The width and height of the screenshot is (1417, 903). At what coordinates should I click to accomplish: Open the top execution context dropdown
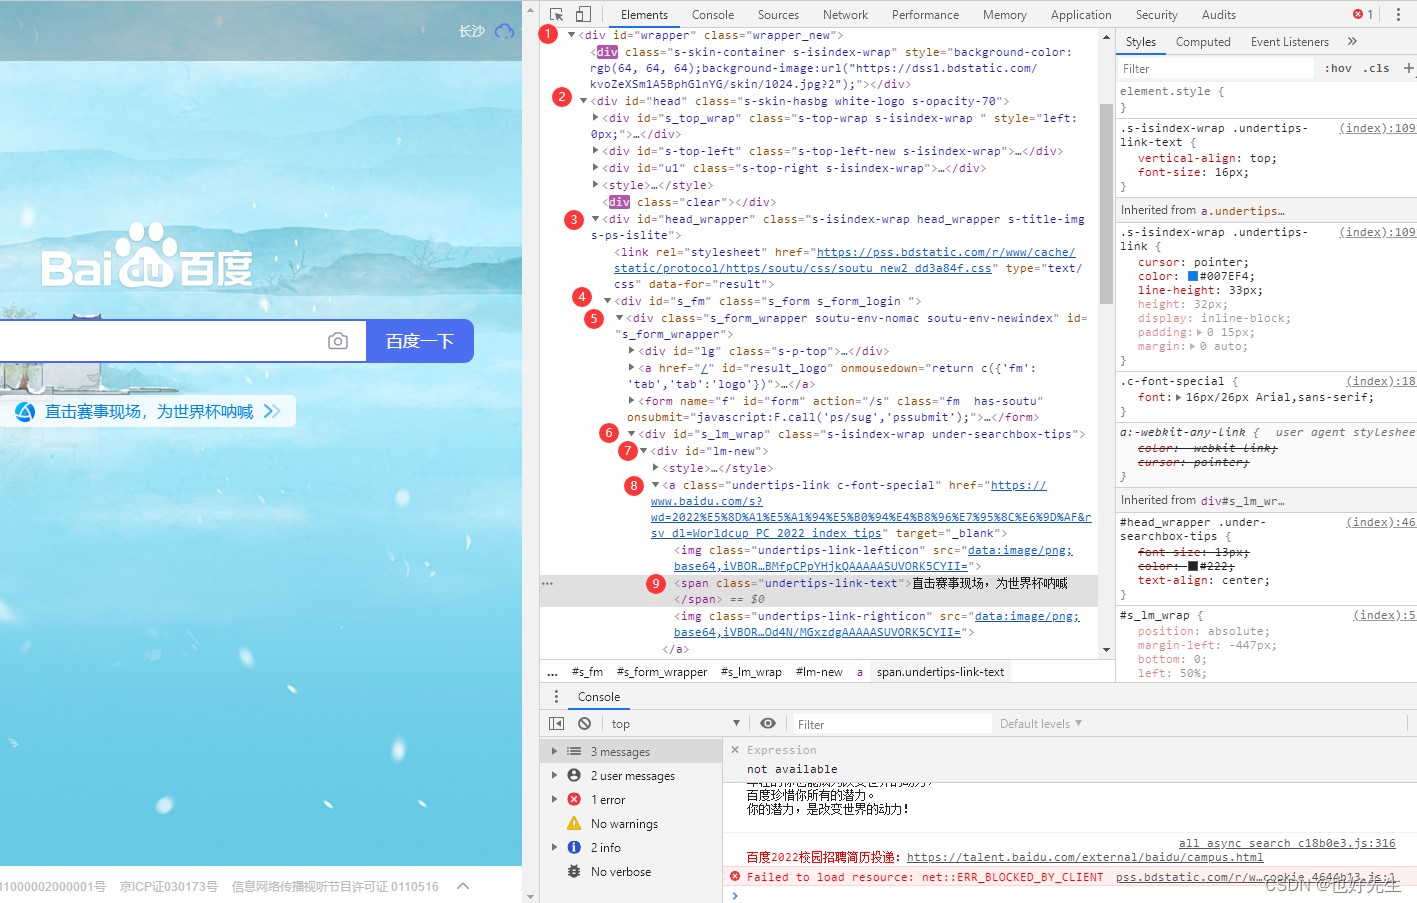tap(675, 723)
